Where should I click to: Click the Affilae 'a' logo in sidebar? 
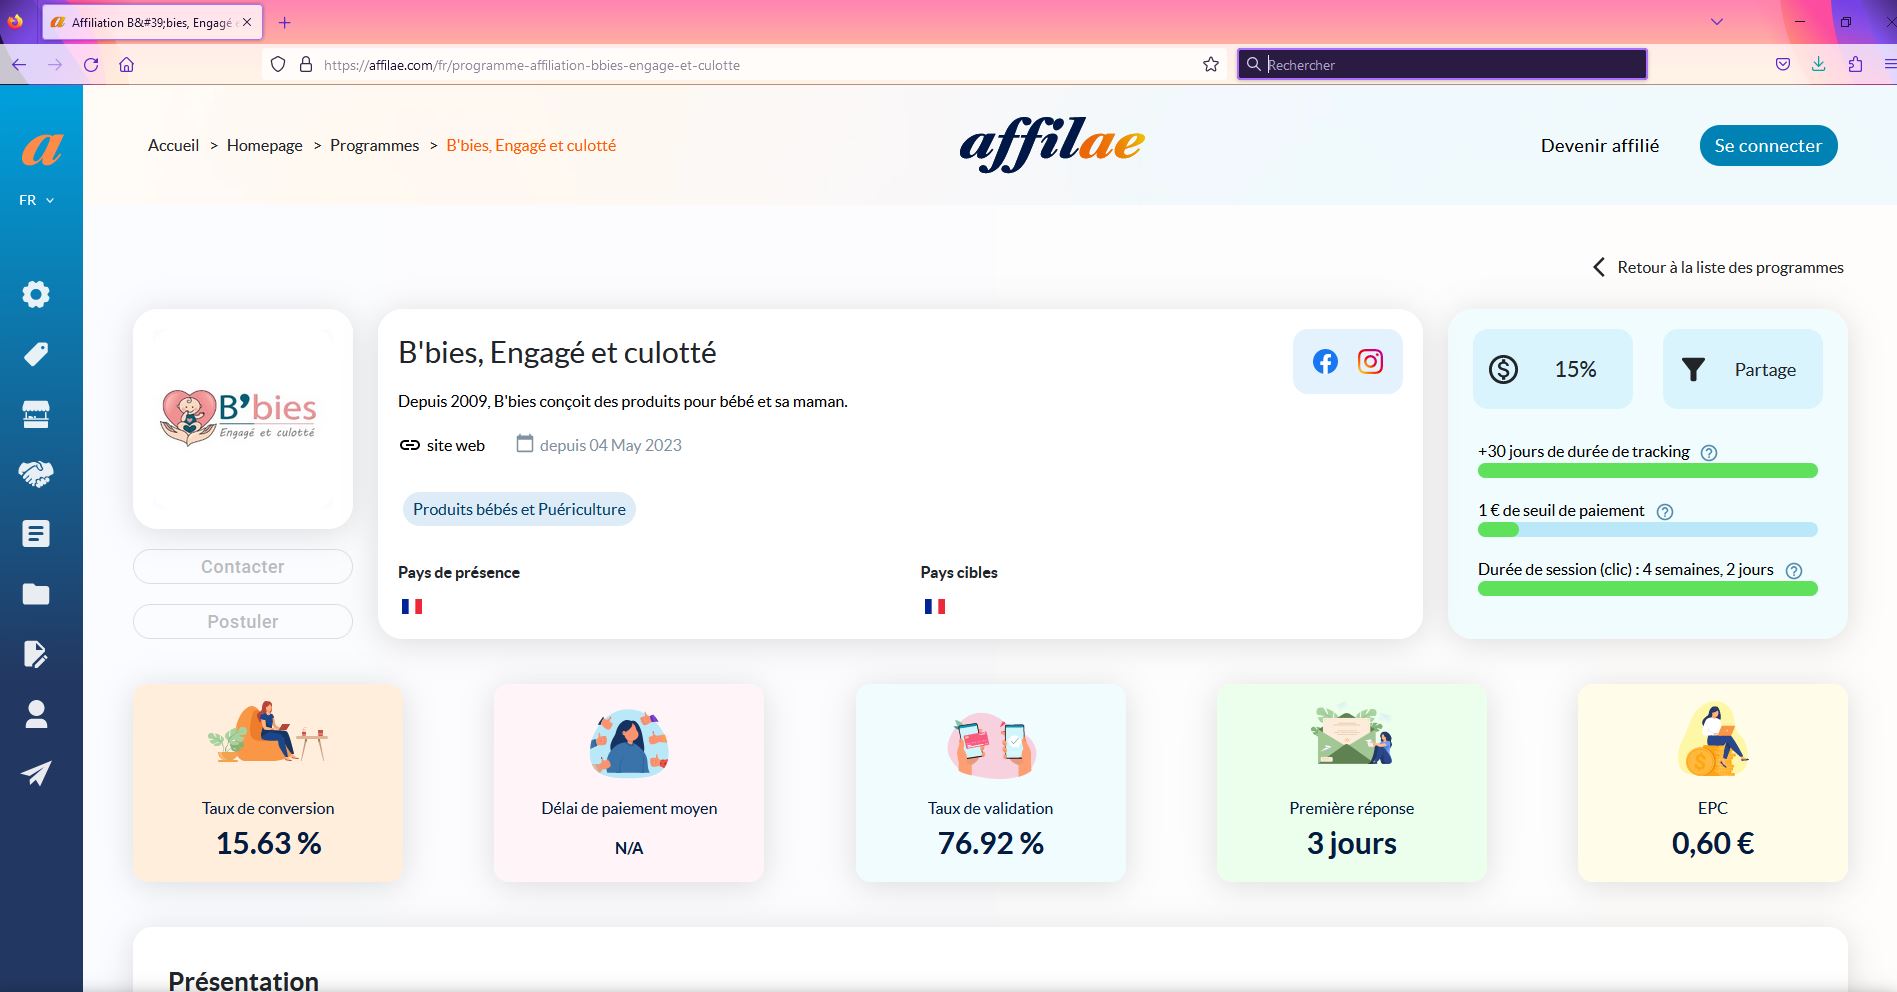pyautogui.click(x=41, y=149)
